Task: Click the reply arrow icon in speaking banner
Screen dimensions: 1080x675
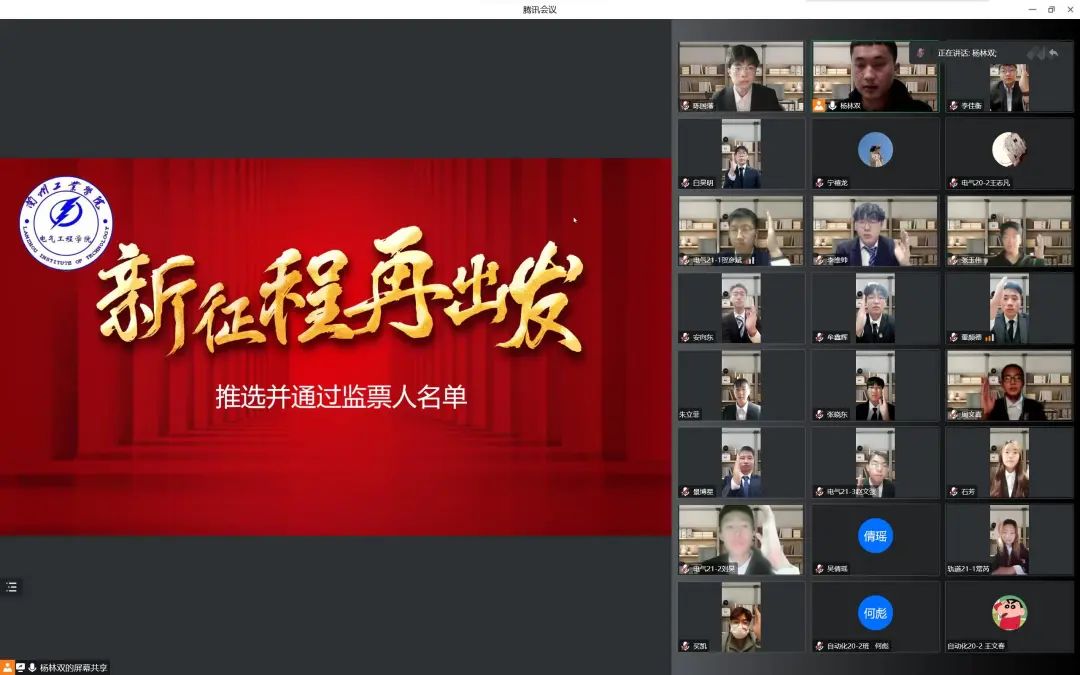Action: [x=1053, y=53]
